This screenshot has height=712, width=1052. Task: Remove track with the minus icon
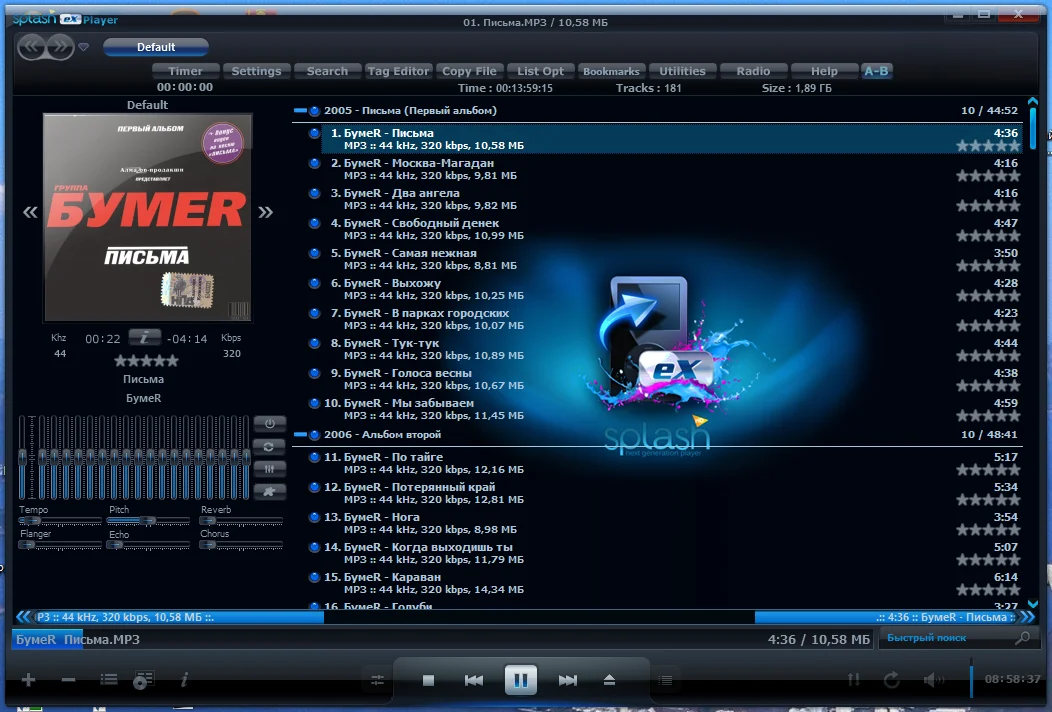(x=68, y=680)
